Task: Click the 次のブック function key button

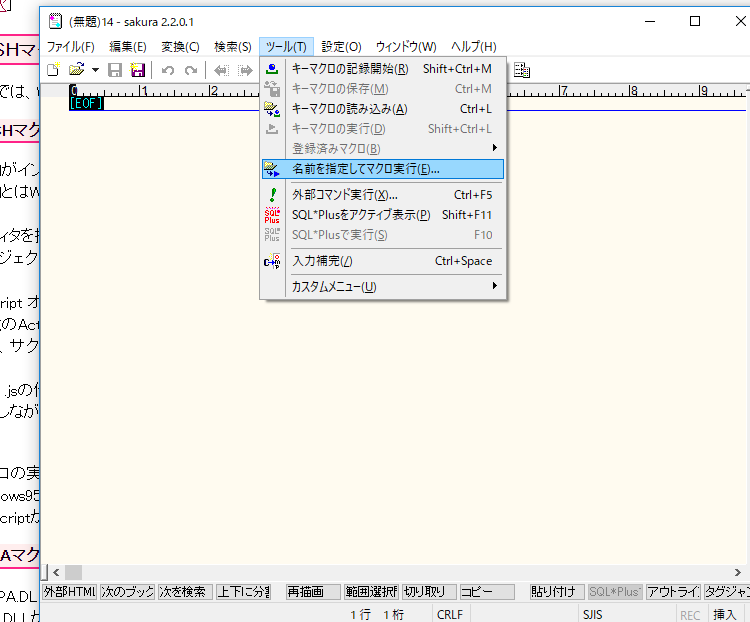Action: click(127, 592)
